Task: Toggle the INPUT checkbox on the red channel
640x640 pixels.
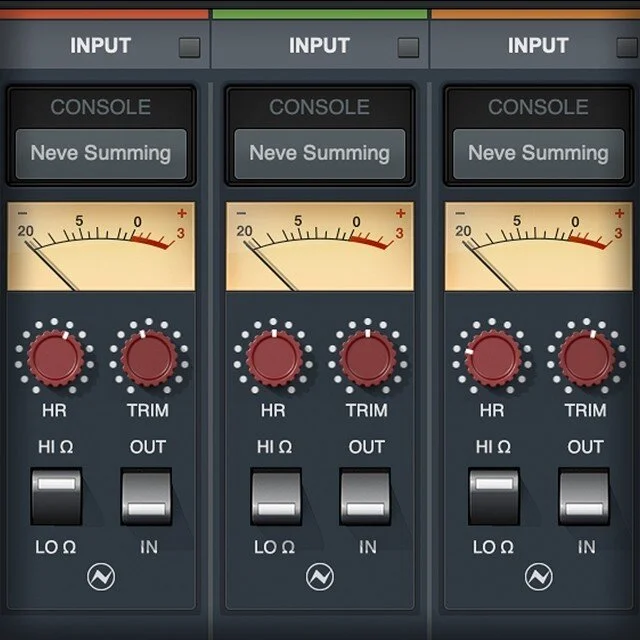Action: 189,48
